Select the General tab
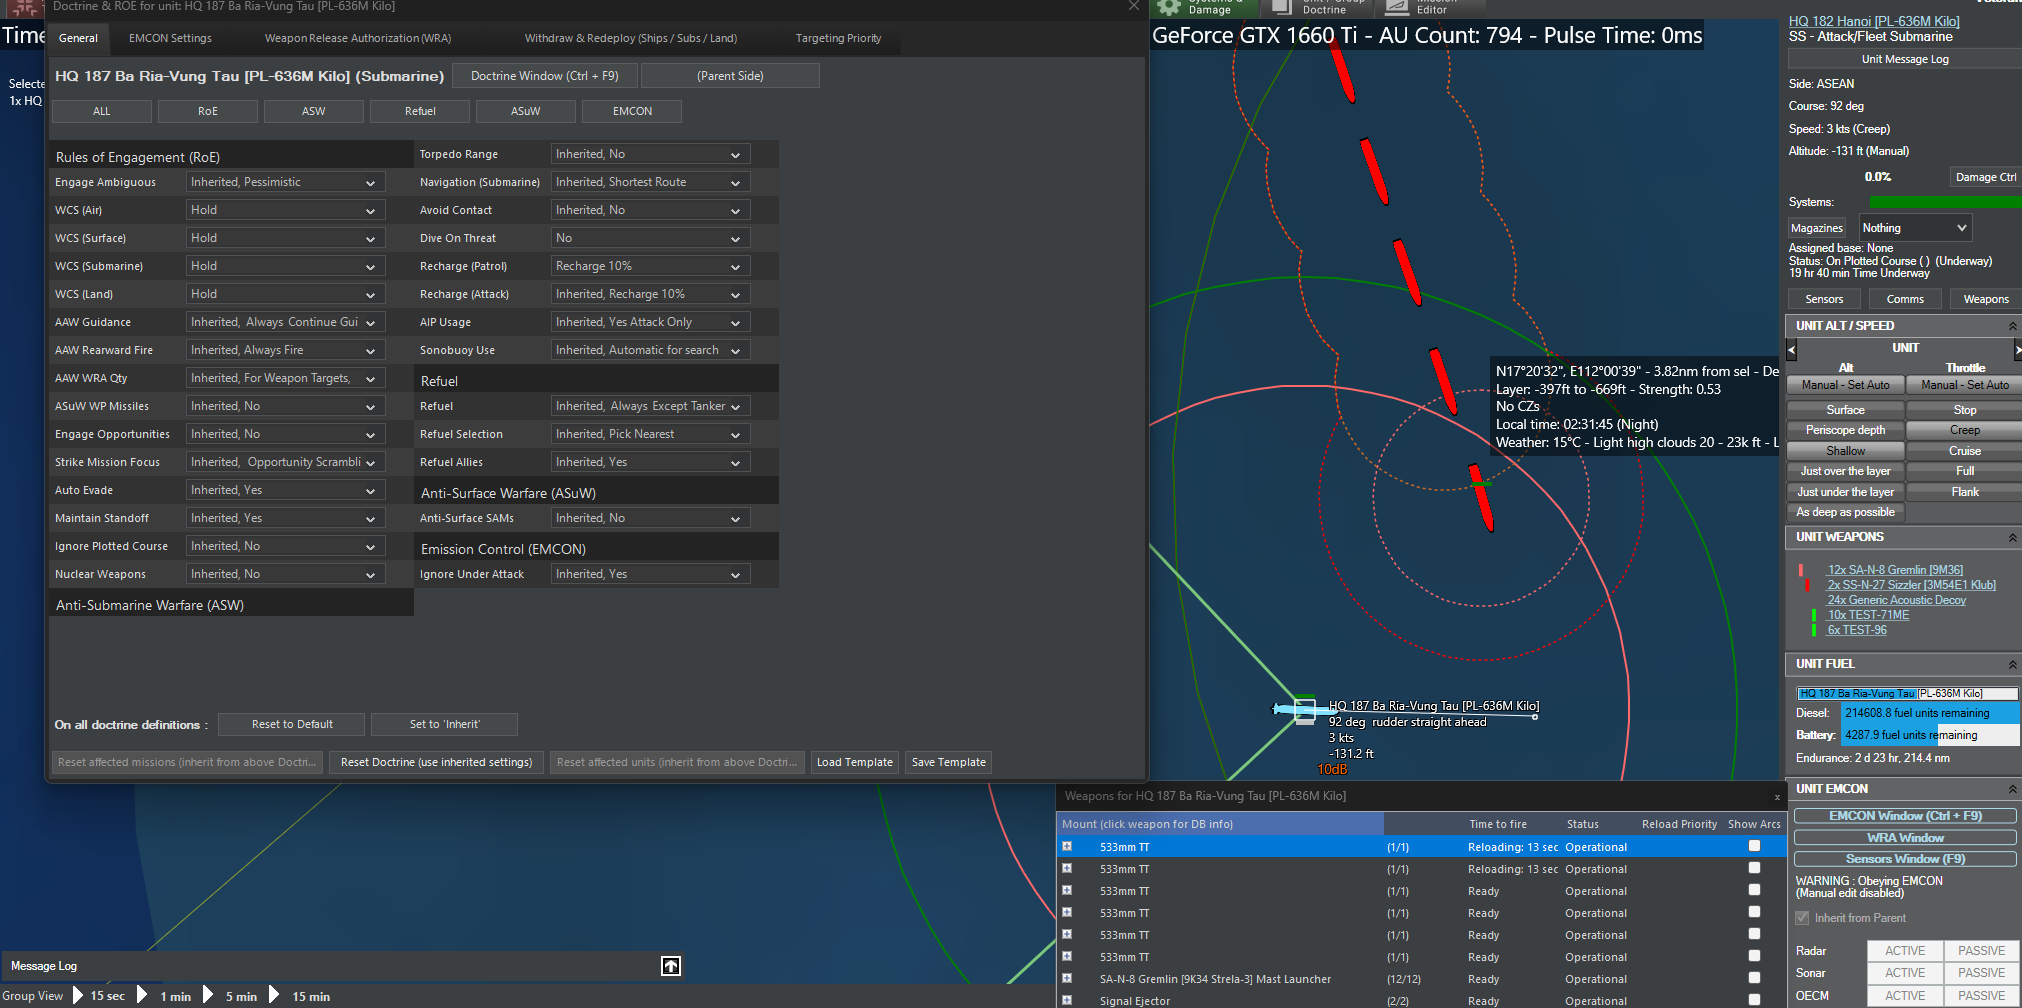Image resolution: width=2022 pixels, height=1008 pixels. pyautogui.click(x=78, y=38)
